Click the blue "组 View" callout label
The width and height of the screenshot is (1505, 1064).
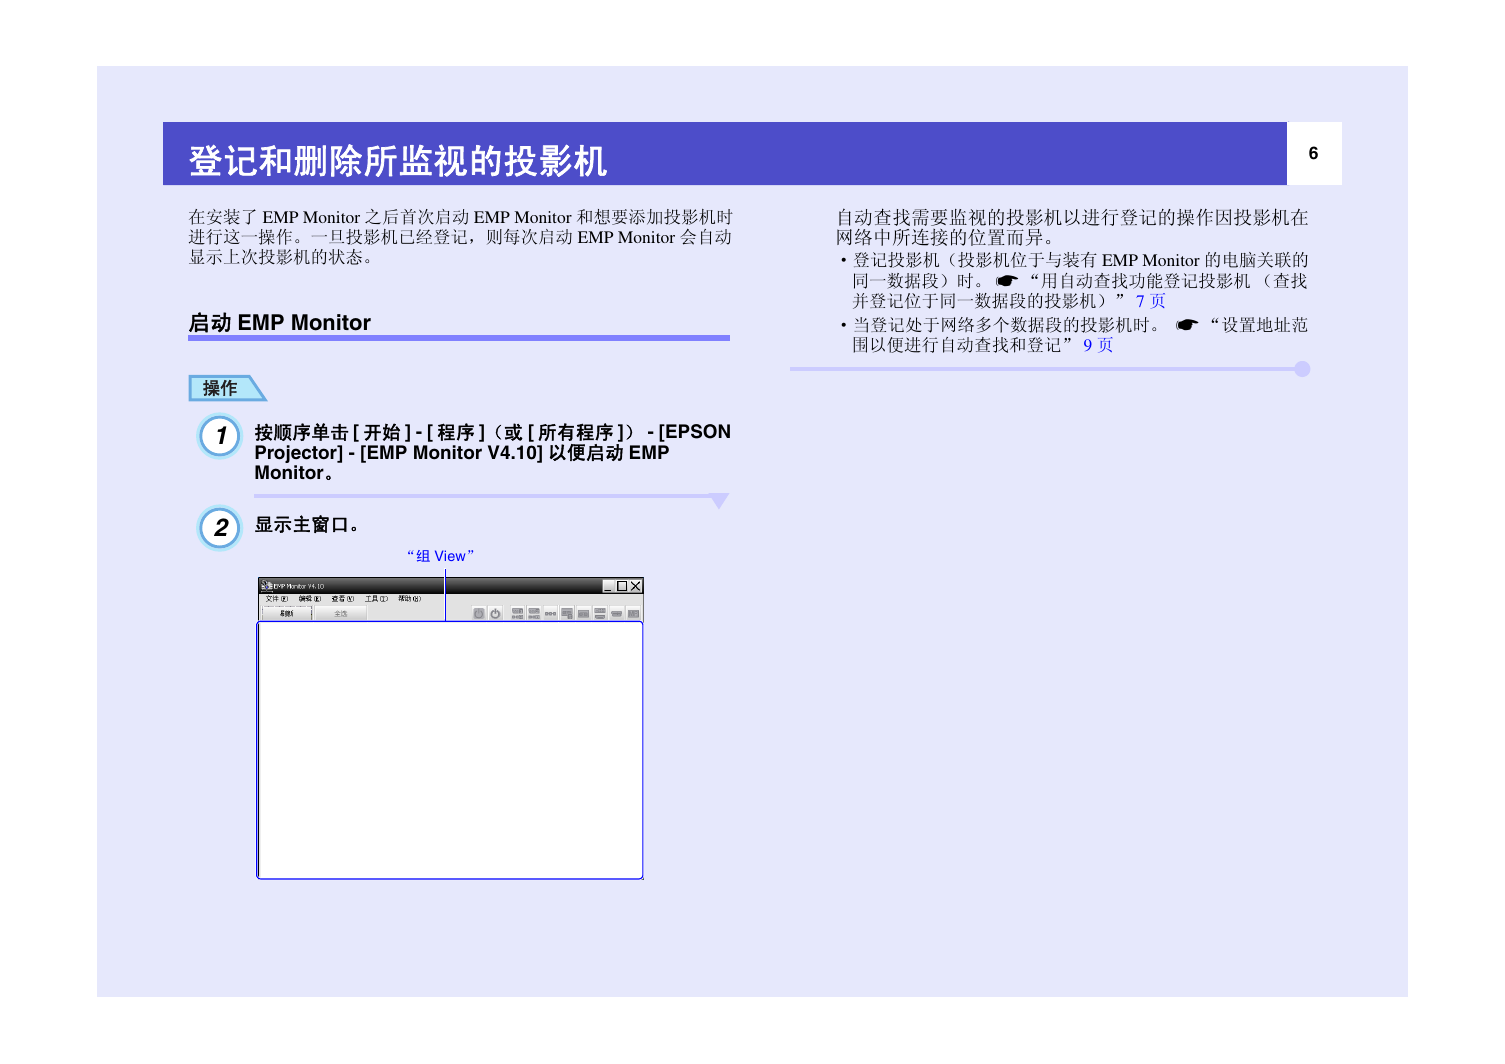coord(441,556)
